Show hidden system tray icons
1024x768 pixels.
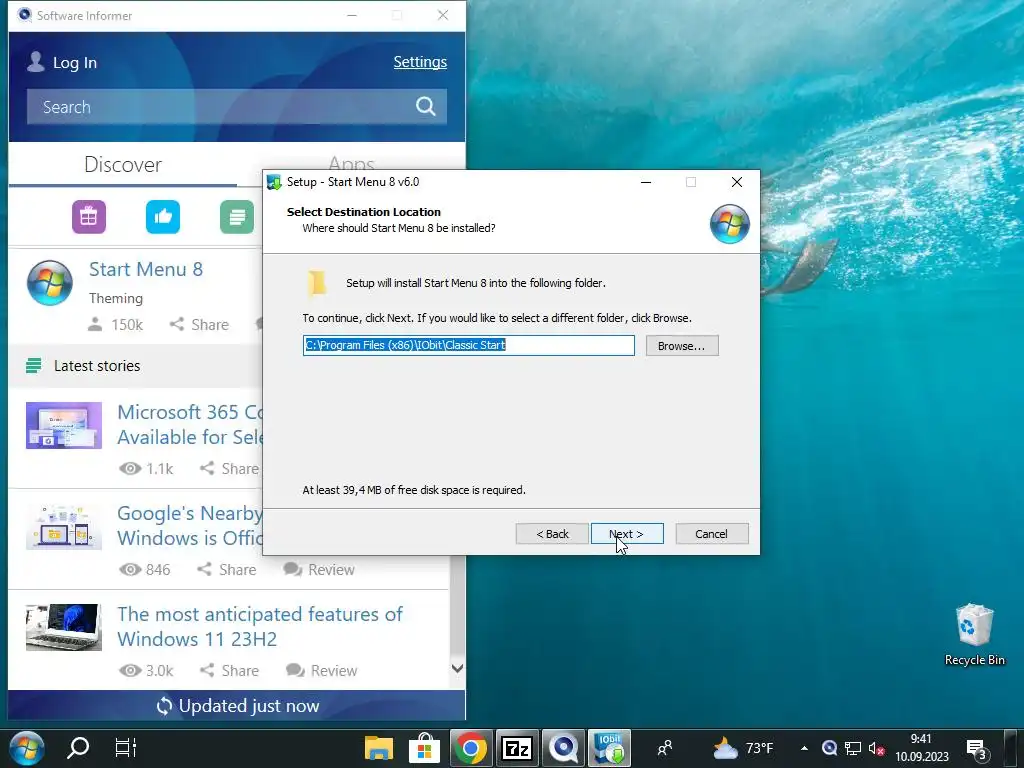pos(805,748)
